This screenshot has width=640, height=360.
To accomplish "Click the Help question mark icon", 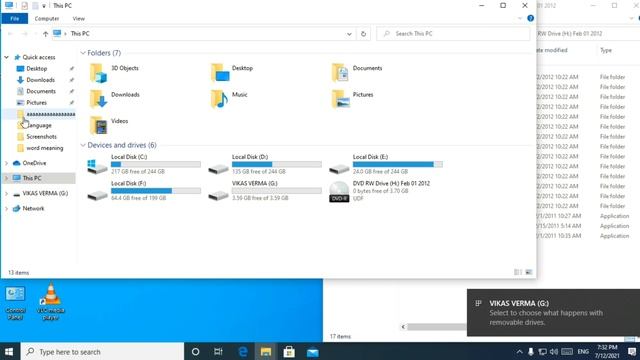I will click(530, 18).
